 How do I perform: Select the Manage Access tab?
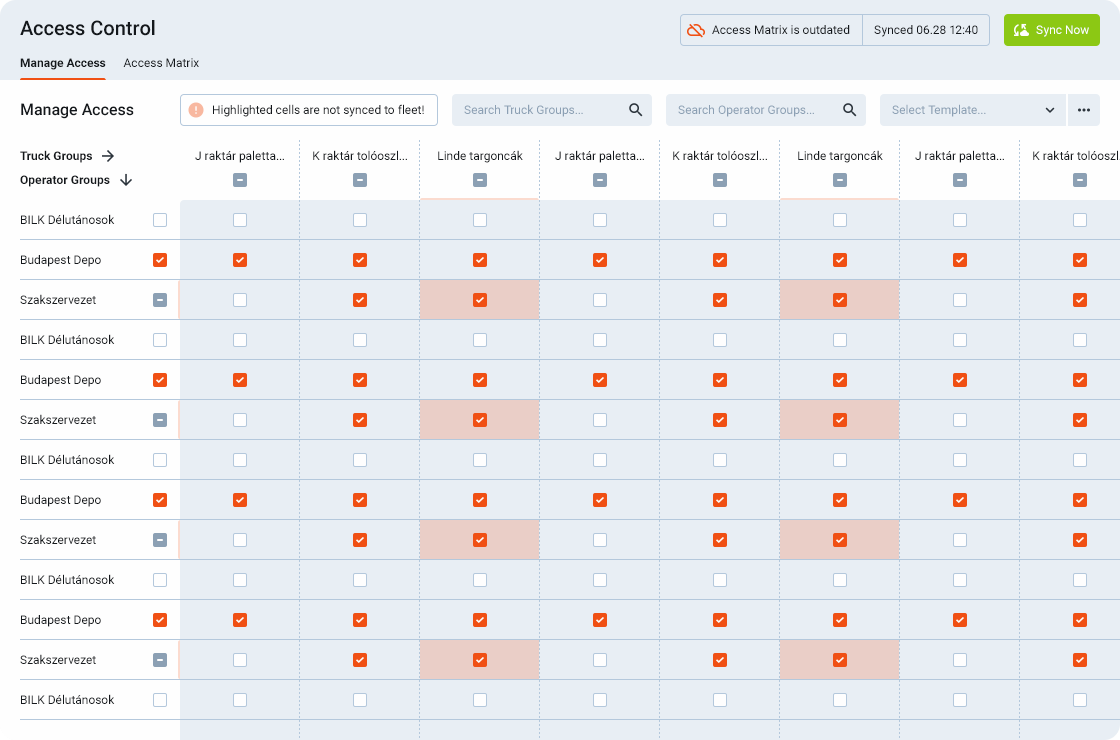pos(63,63)
